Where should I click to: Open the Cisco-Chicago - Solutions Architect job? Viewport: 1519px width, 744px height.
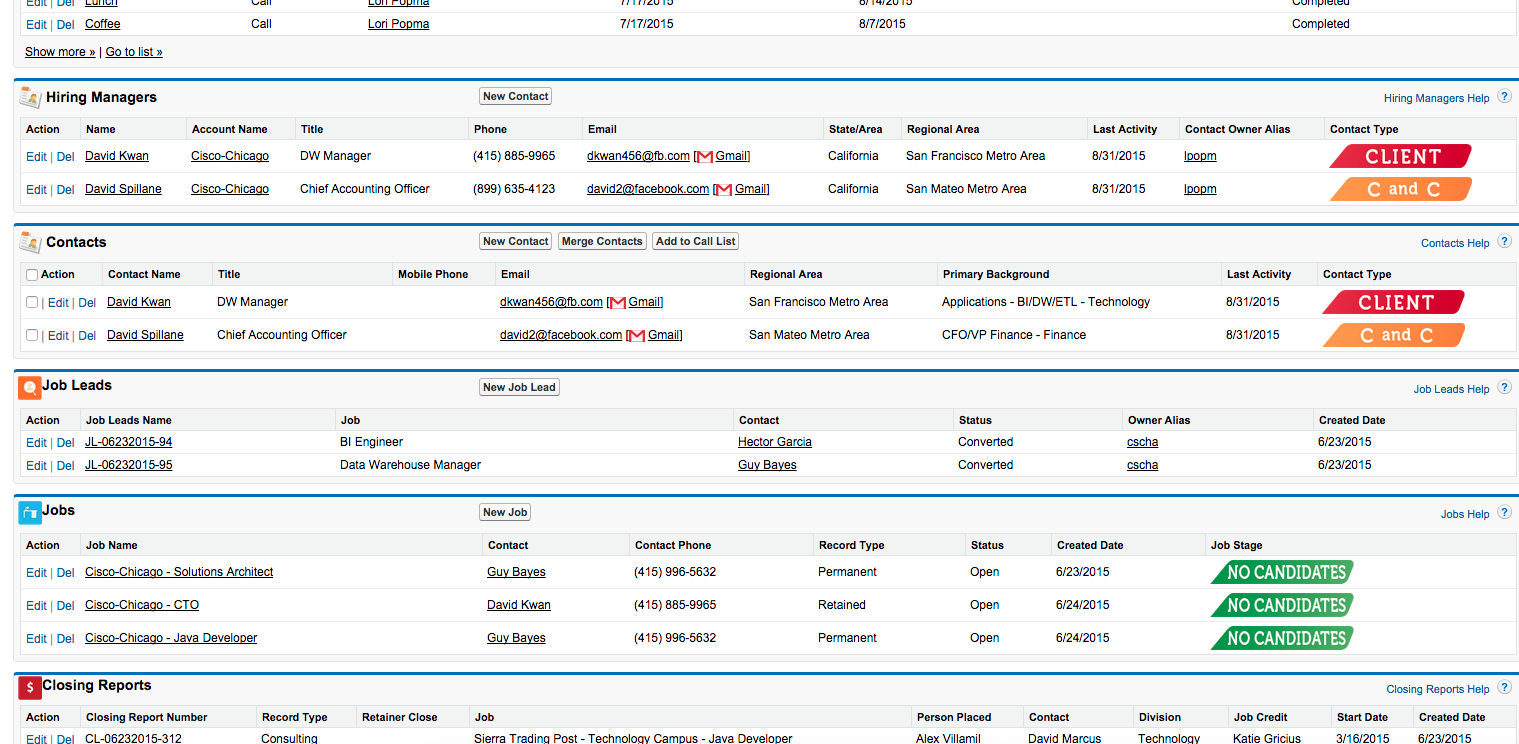[179, 572]
